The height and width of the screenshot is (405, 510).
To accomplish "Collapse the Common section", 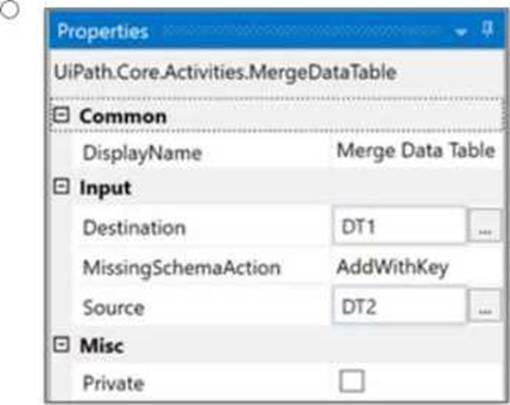I will click(x=61, y=115).
